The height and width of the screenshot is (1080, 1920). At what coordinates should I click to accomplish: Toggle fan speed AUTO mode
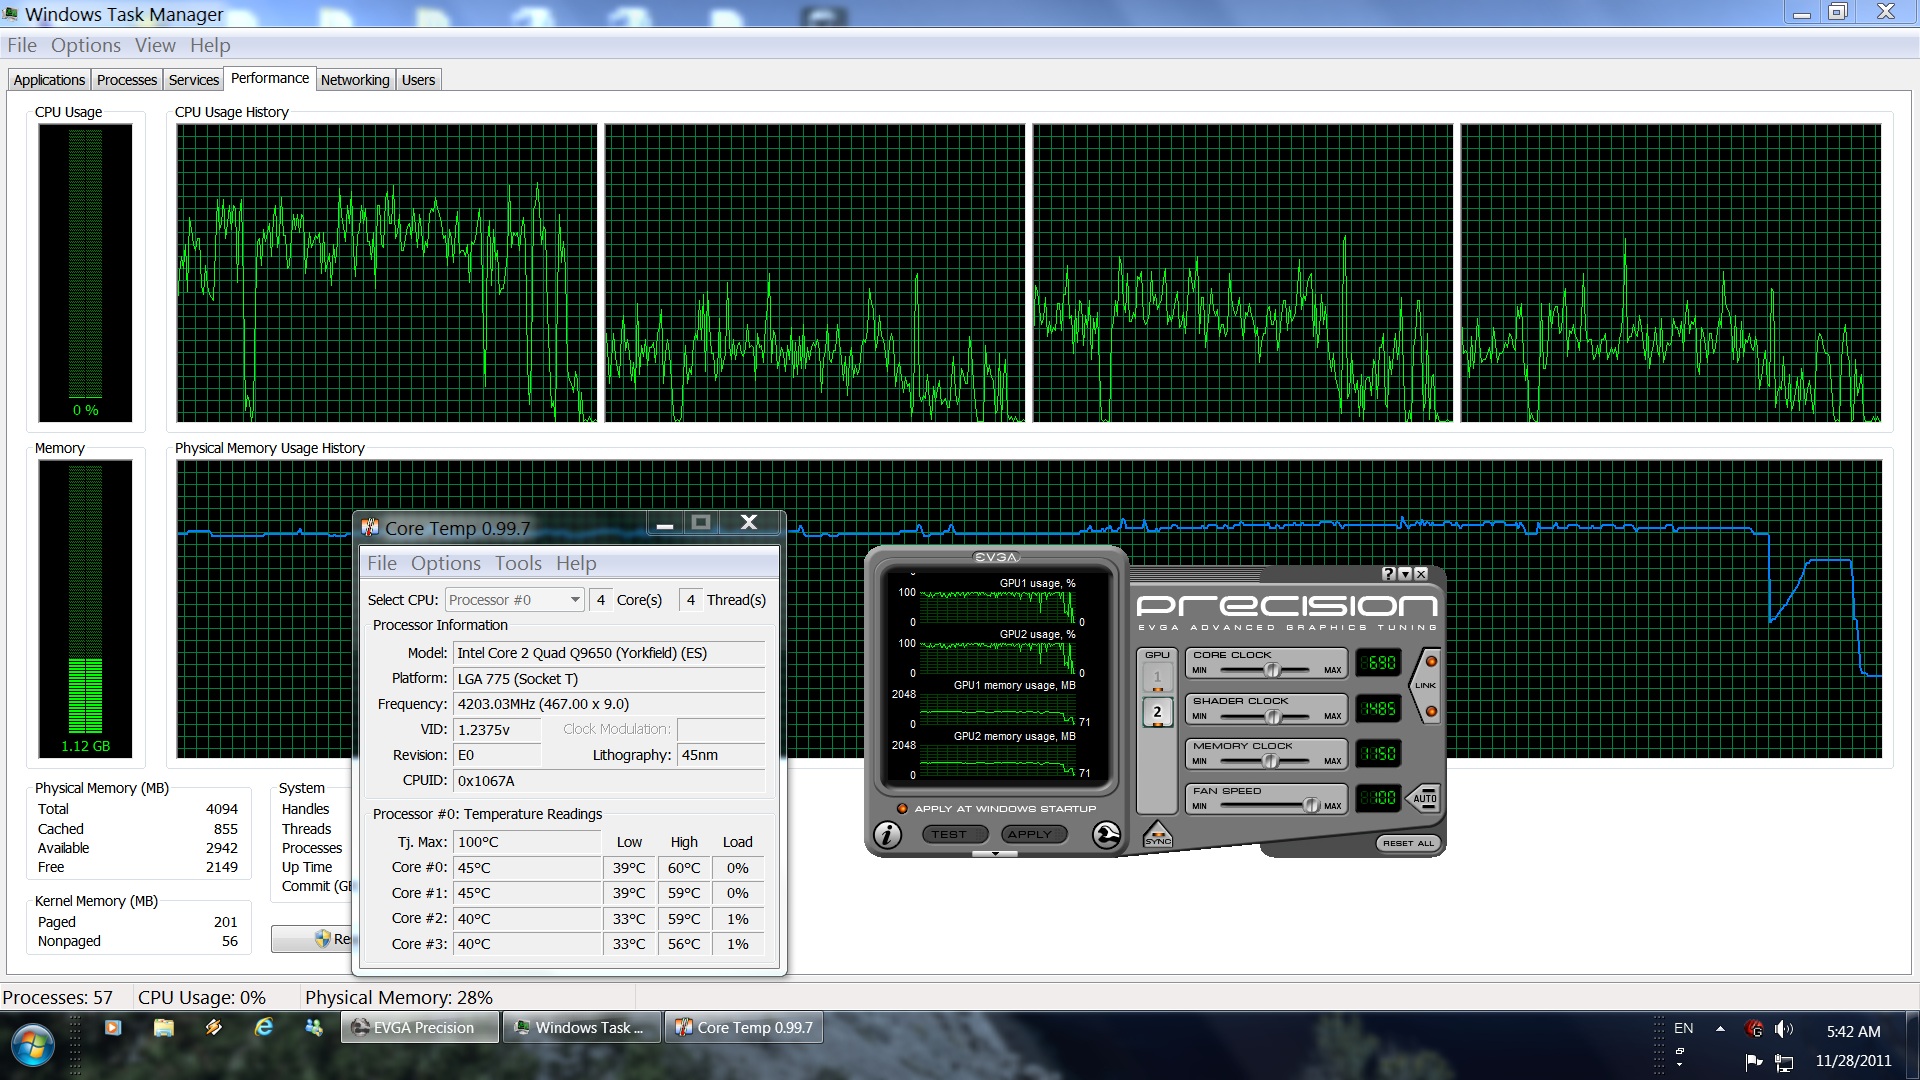pyautogui.click(x=1424, y=798)
